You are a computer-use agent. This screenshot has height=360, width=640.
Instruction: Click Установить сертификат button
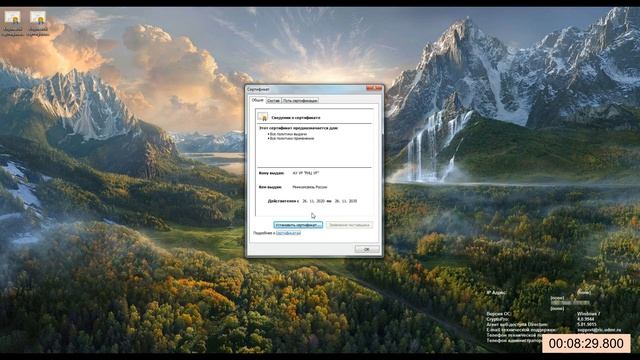click(x=298, y=225)
